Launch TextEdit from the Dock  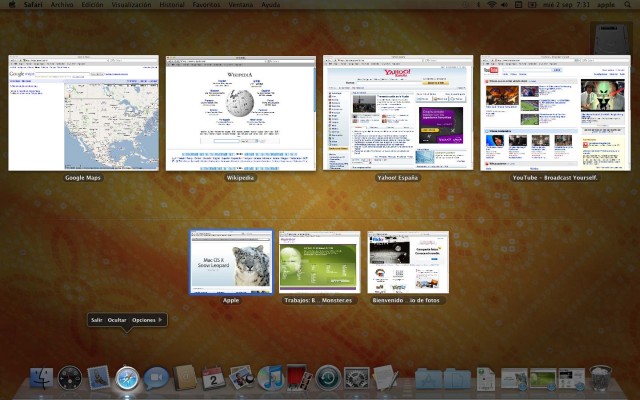pyautogui.click(x=385, y=378)
